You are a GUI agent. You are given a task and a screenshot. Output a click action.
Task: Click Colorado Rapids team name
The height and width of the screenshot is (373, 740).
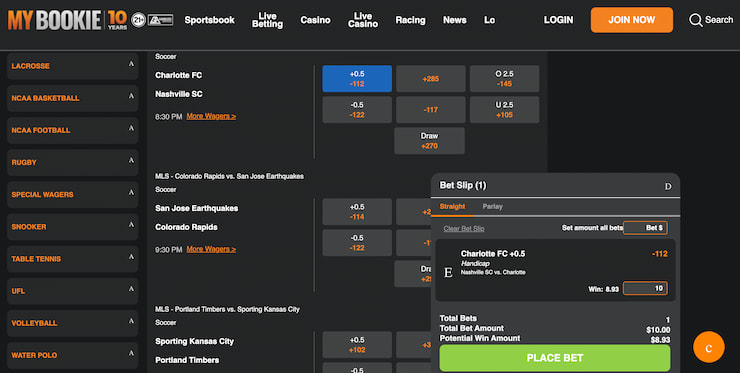[186, 227]
